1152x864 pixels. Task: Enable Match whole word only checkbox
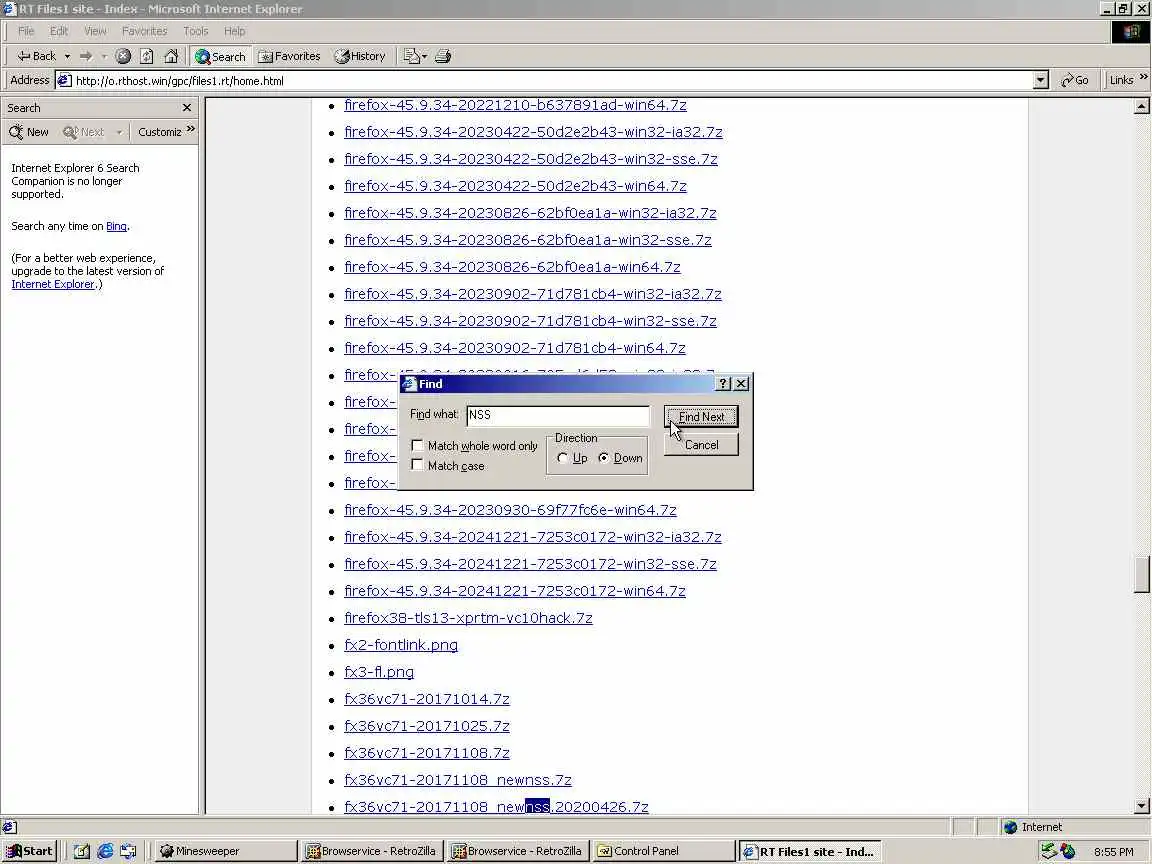coord(417,446)
